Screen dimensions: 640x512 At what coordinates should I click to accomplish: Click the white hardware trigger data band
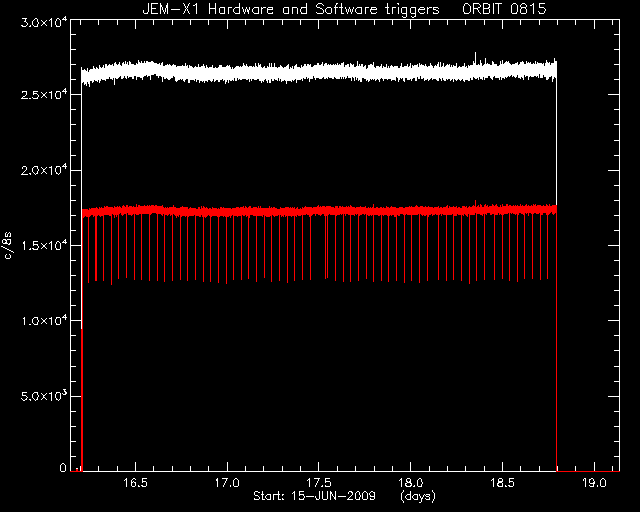[319, 71]
